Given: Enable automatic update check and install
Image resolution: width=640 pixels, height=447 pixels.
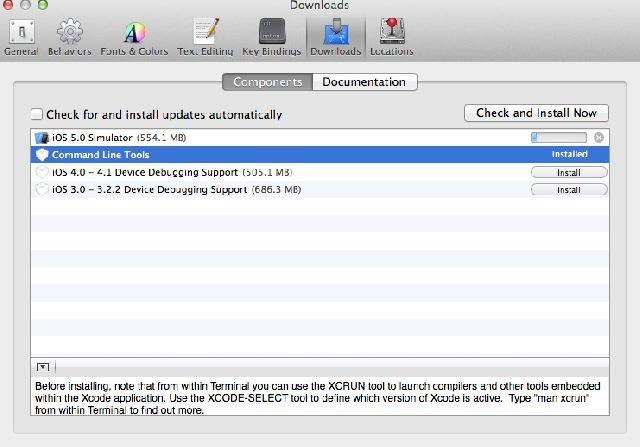Looking at the screenshot, I should click(37, 115).
